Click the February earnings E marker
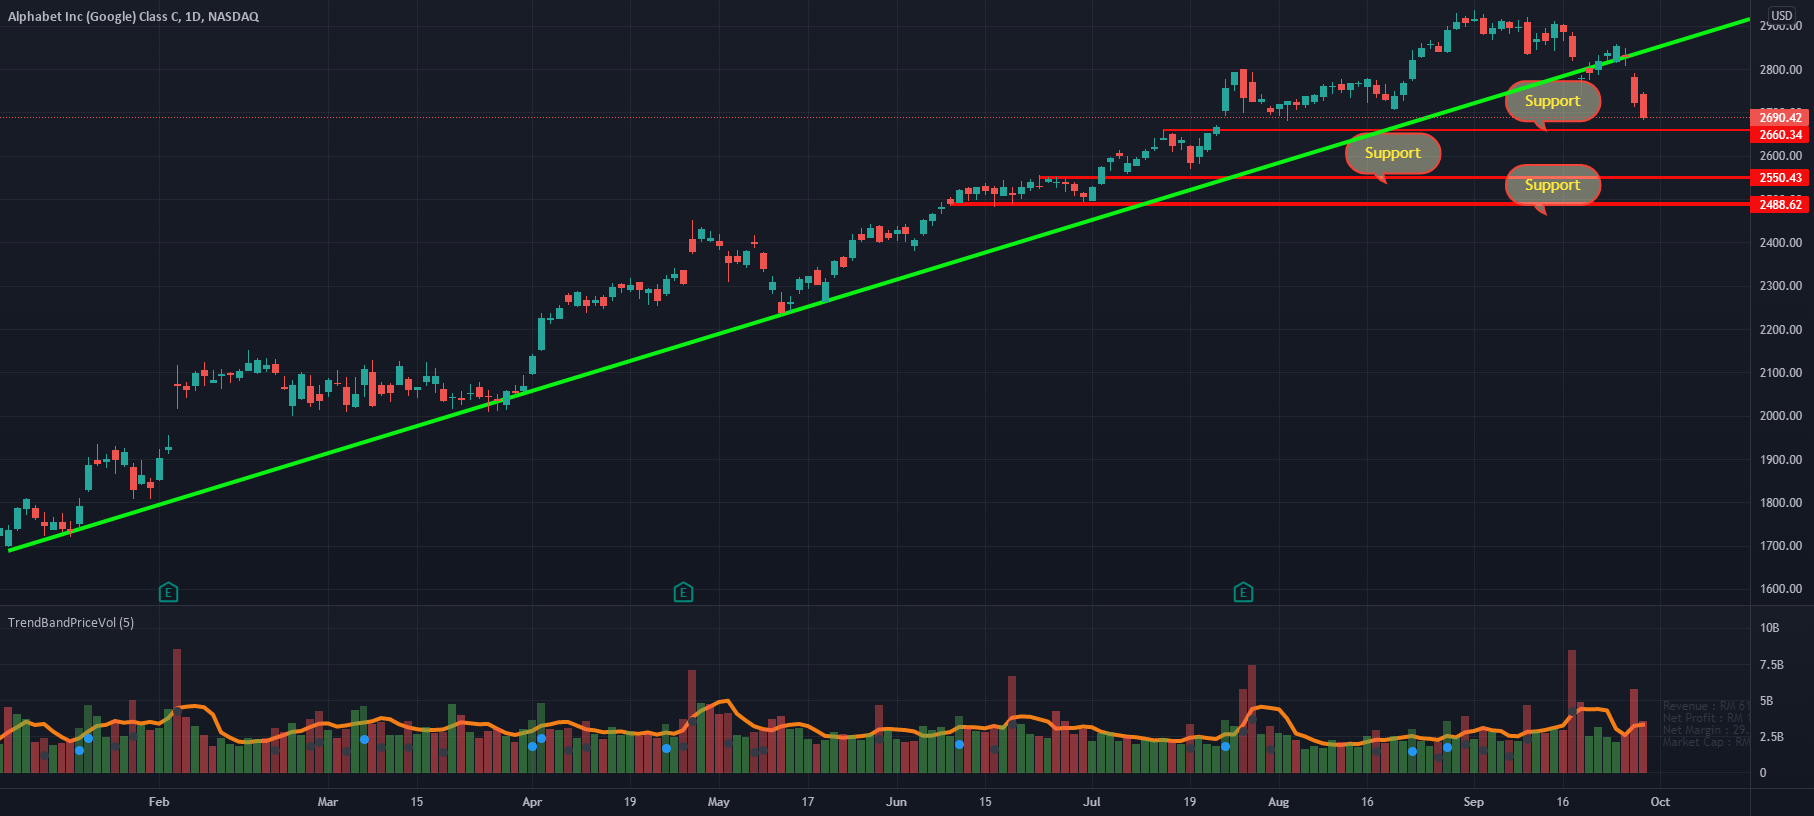 click(168, 593)
